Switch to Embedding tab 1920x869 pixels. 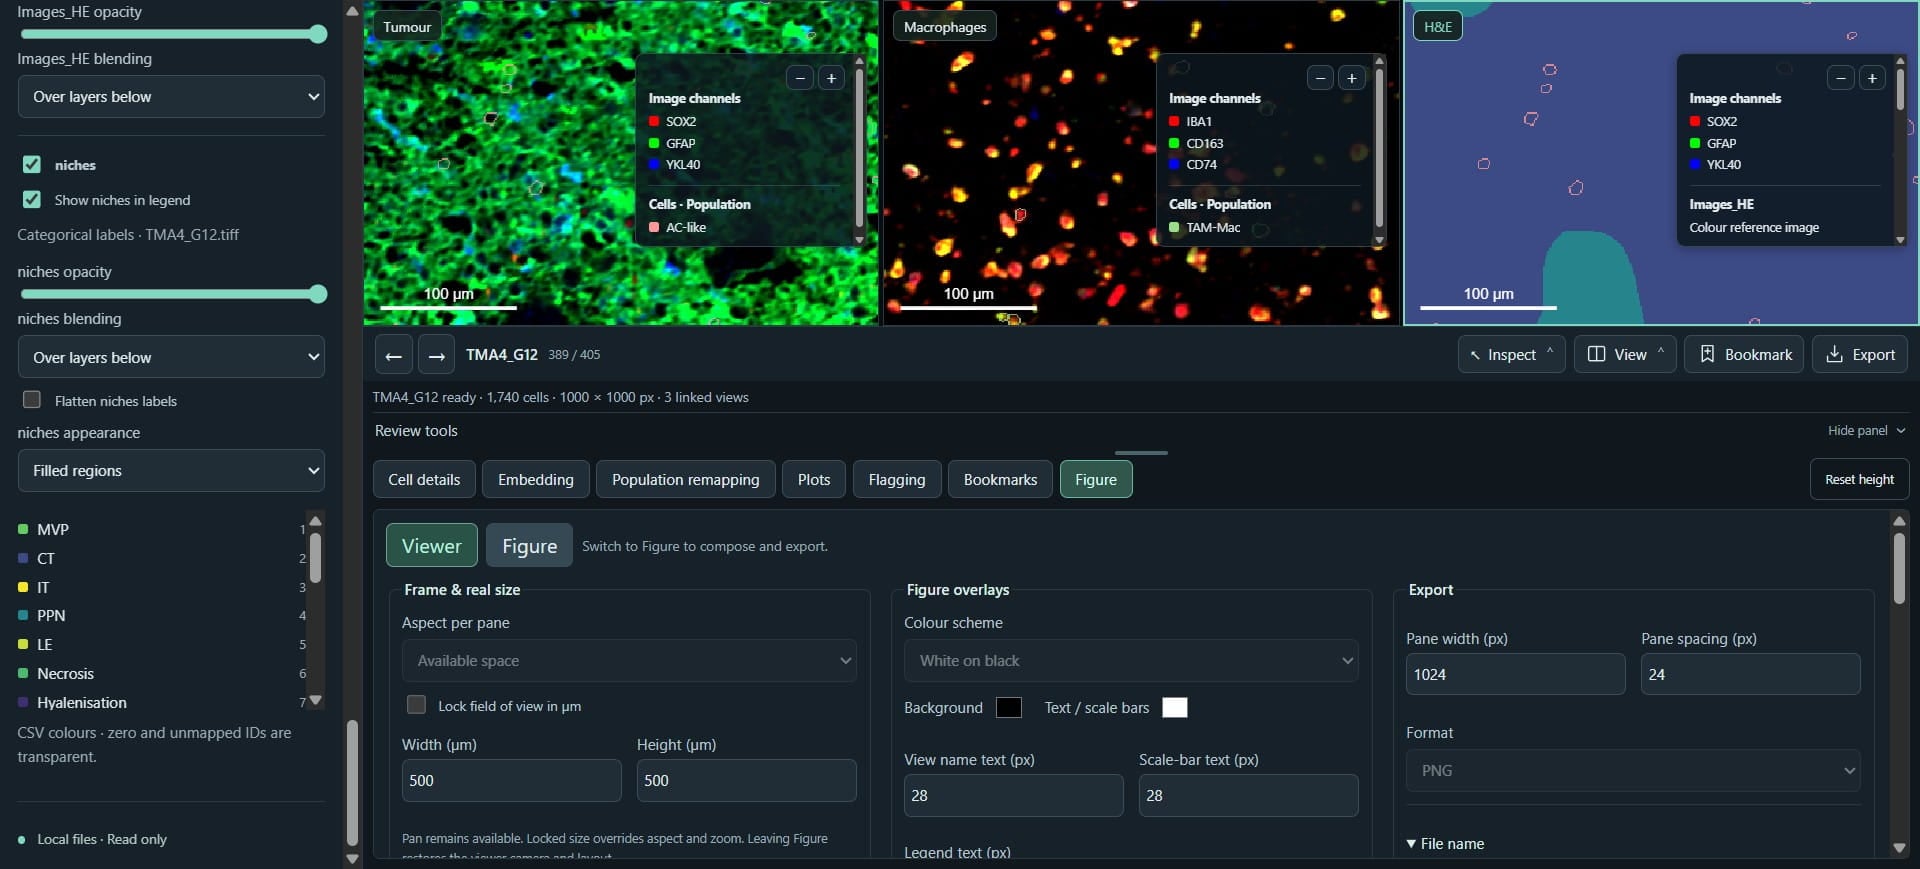[536, 480]
